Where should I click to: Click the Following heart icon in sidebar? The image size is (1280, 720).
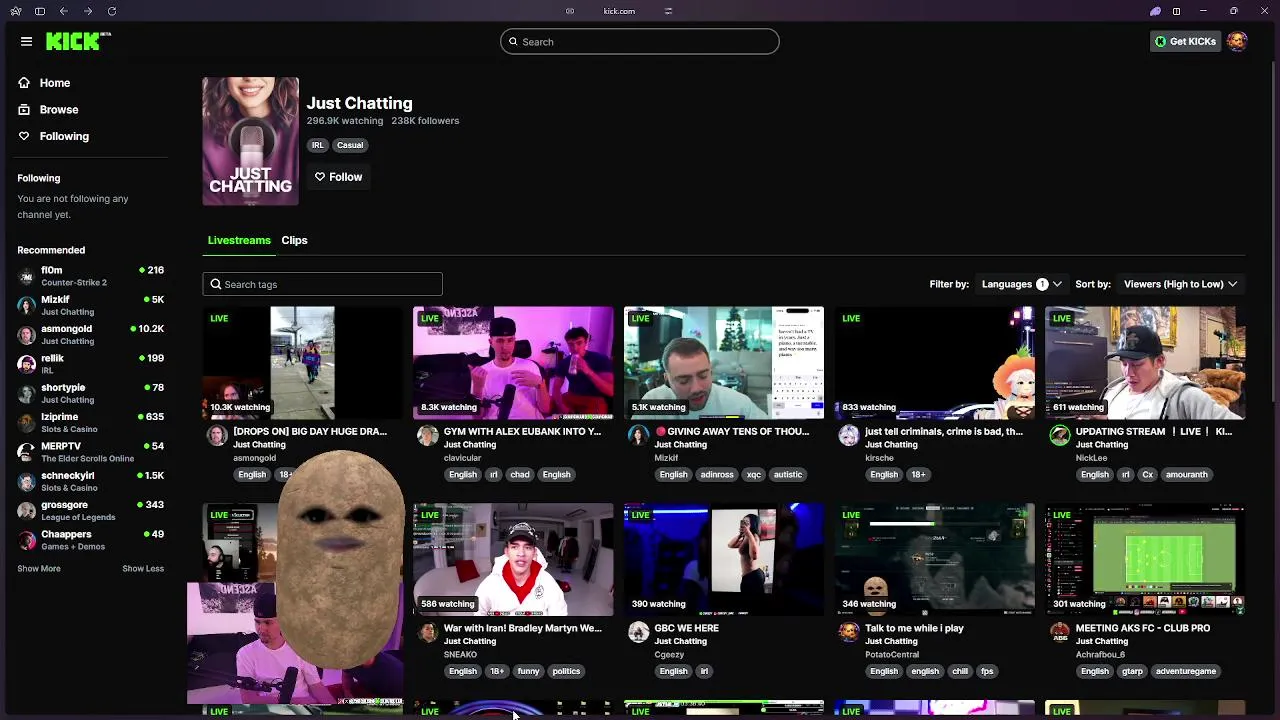tap(24, 136)
